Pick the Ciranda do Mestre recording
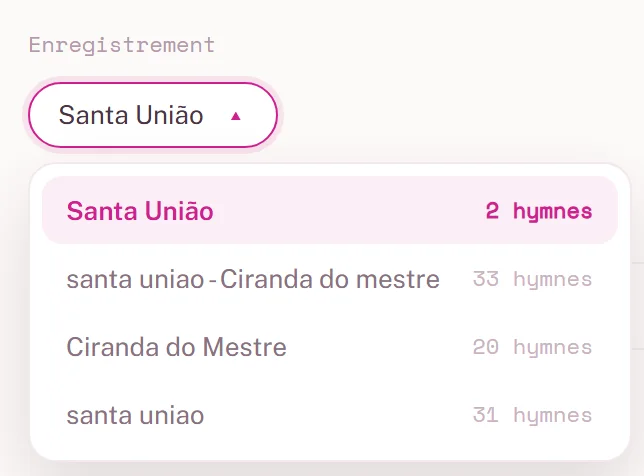644x476 pixels. point(330,347)
